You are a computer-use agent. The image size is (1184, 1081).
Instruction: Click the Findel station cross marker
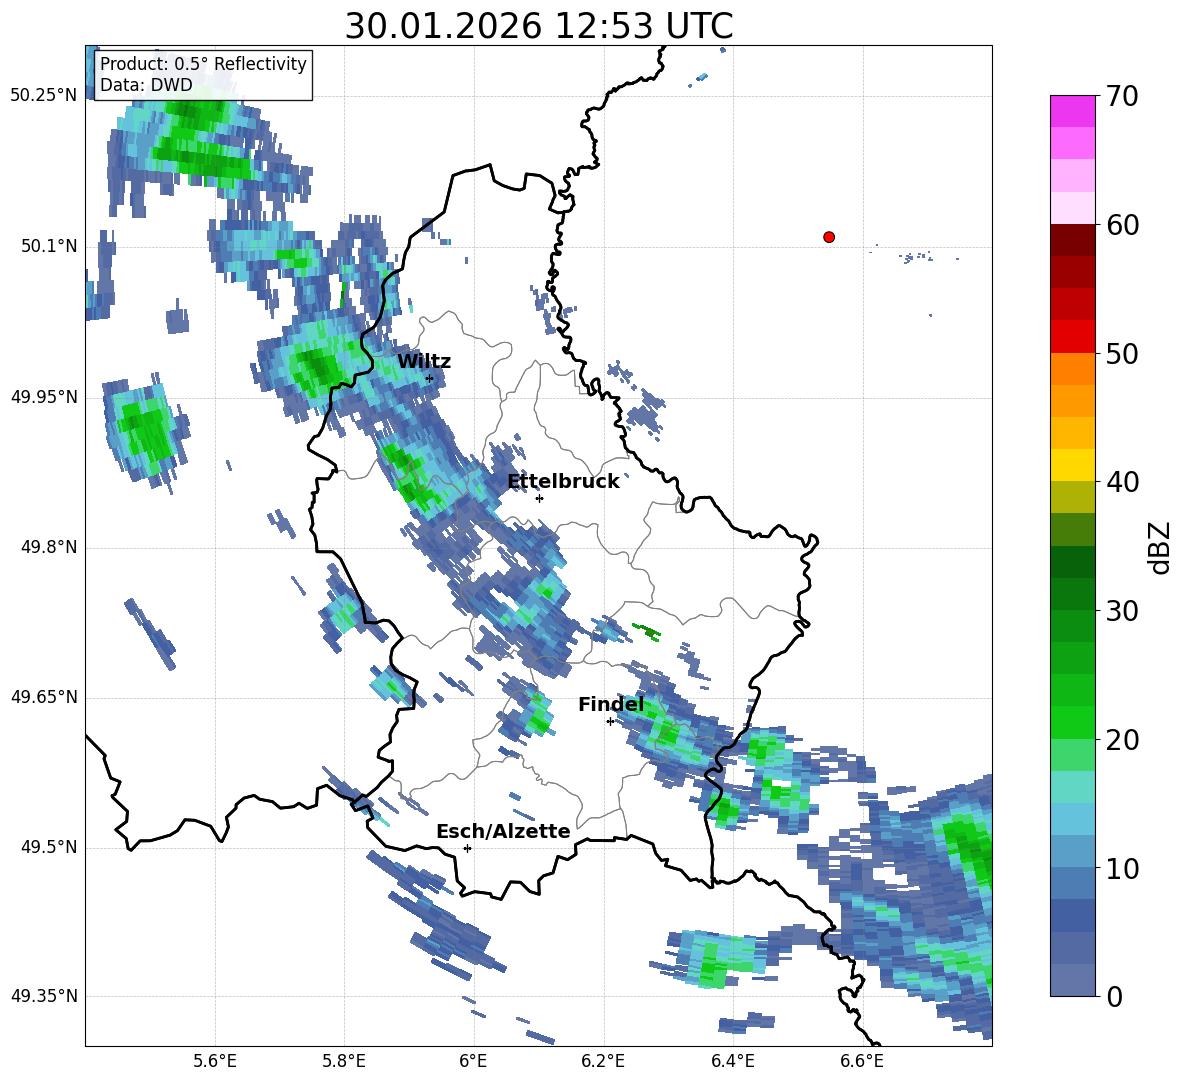610,722
